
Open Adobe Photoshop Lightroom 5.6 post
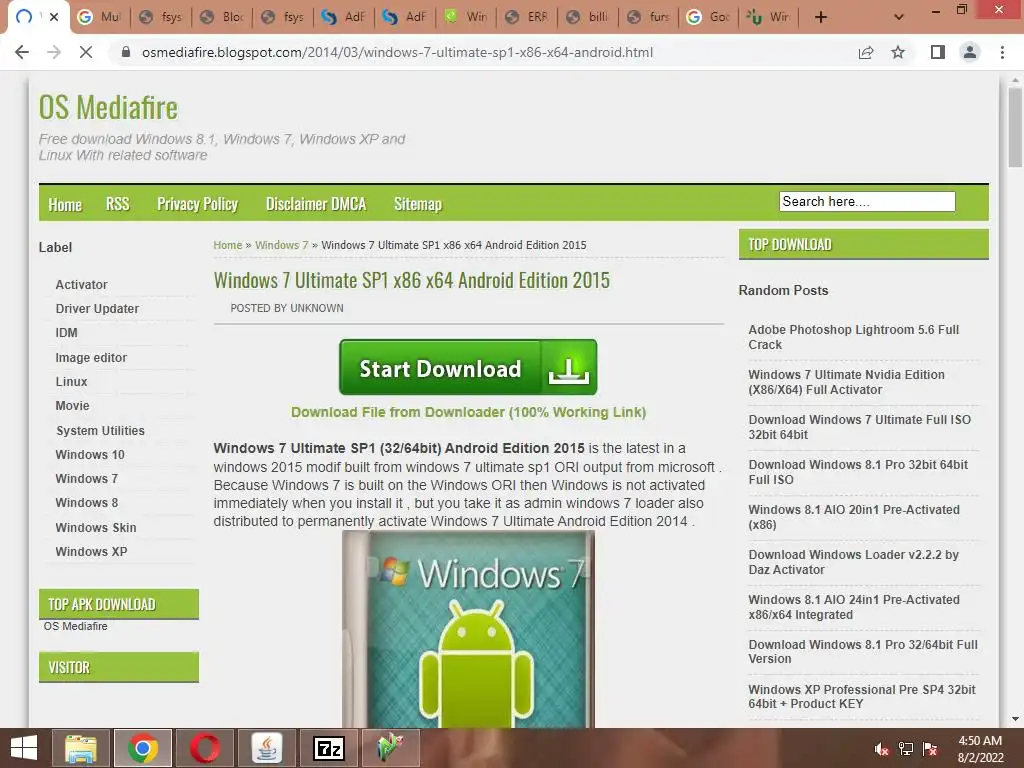(854, 337)
